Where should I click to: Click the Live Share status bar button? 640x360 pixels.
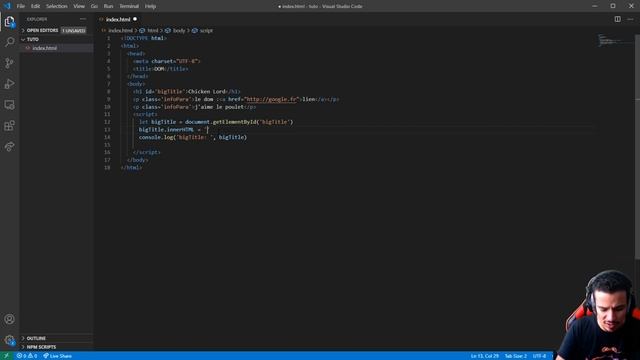pyautogui.click(x=58, y=356)
